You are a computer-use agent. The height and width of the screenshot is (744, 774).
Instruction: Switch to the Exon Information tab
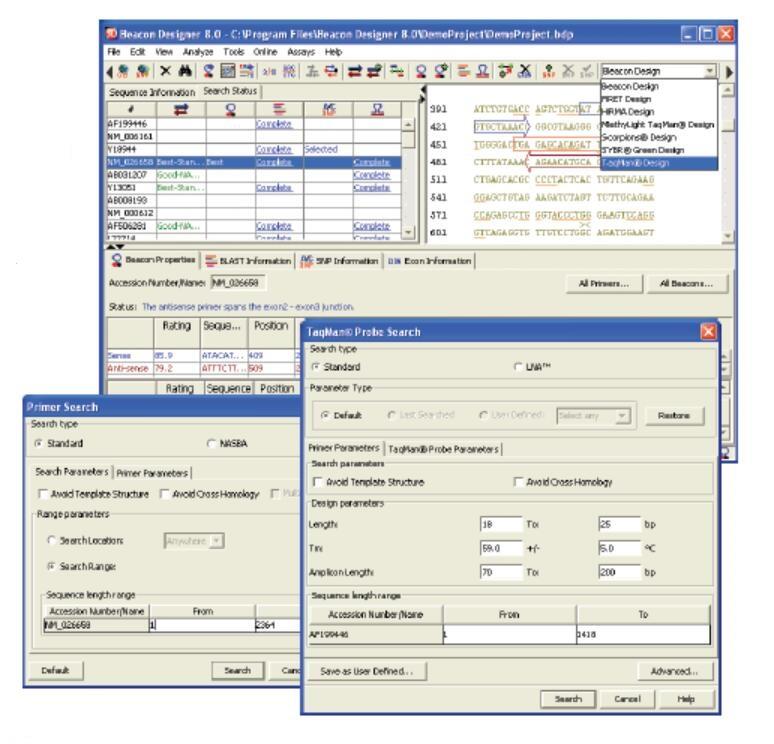pyautogui.click(x=429, y=261)
